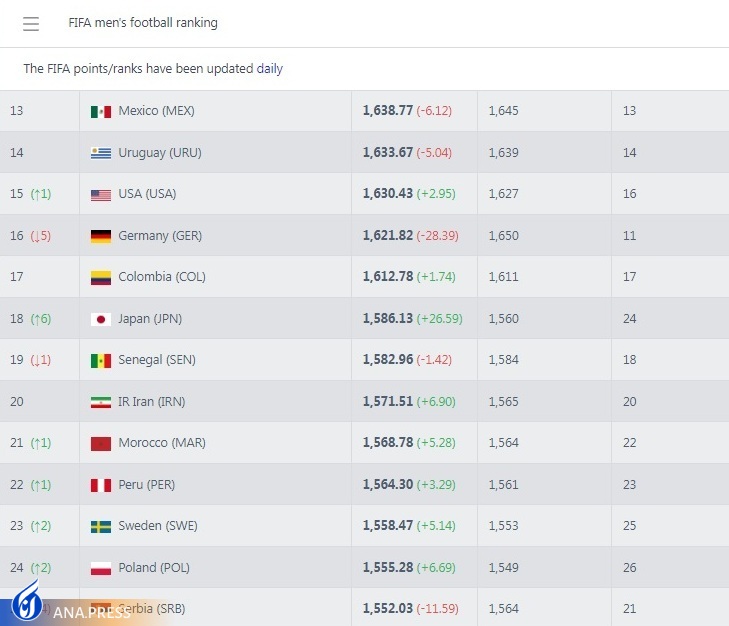Open the Morocco (MAR) team link
Screen dimensions: 729x626
click(x=162, y=443)
